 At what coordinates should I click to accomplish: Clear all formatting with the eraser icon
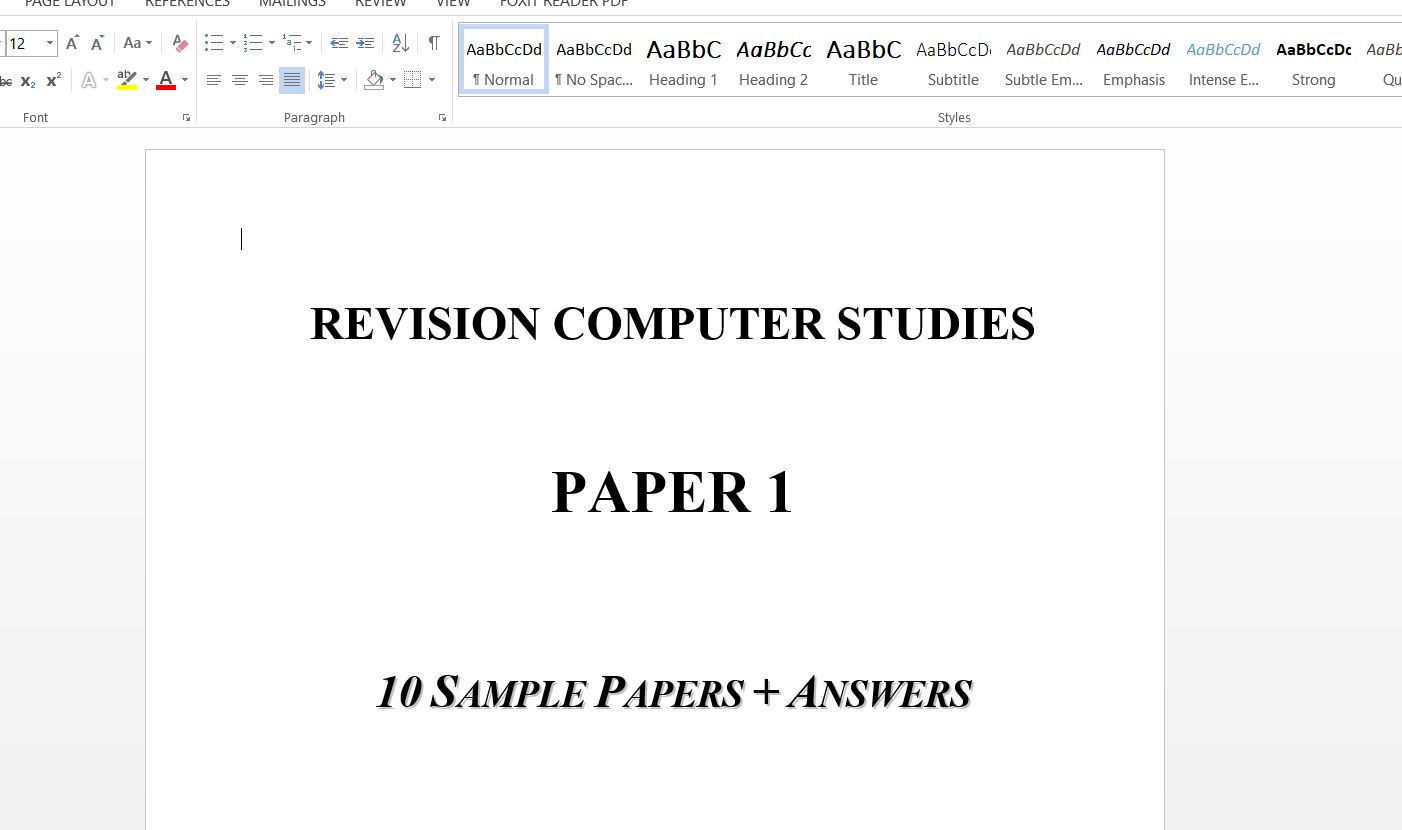click(x=179, y=43)
